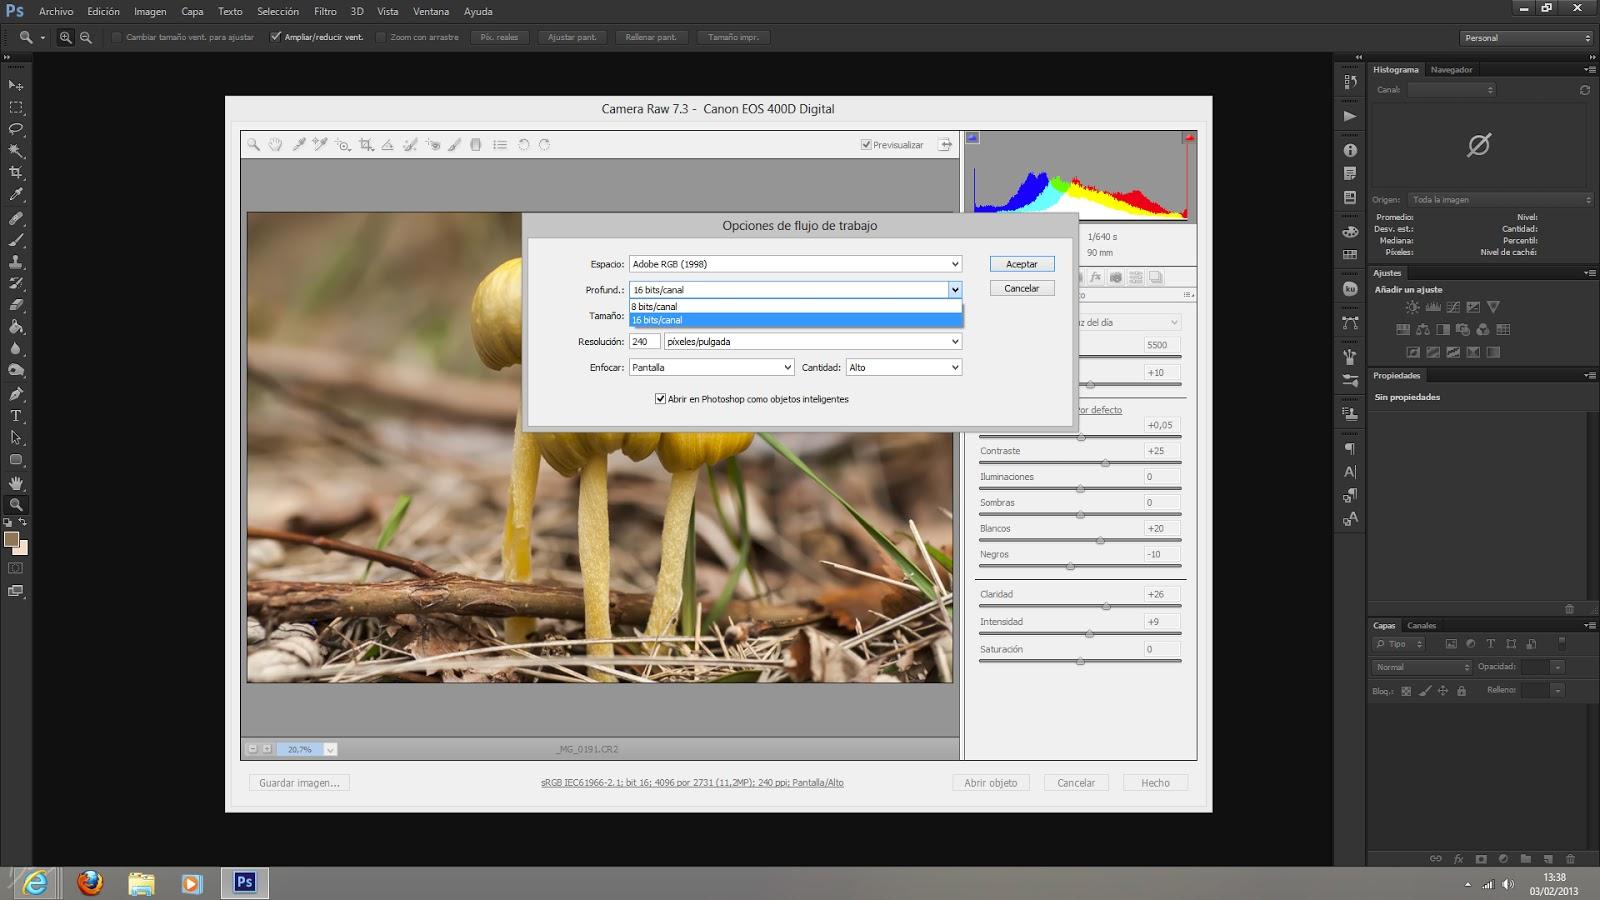Viewport: 1600px width, 900px height.
Task: Open the Archivo menu
Action: tap(56, 12)
